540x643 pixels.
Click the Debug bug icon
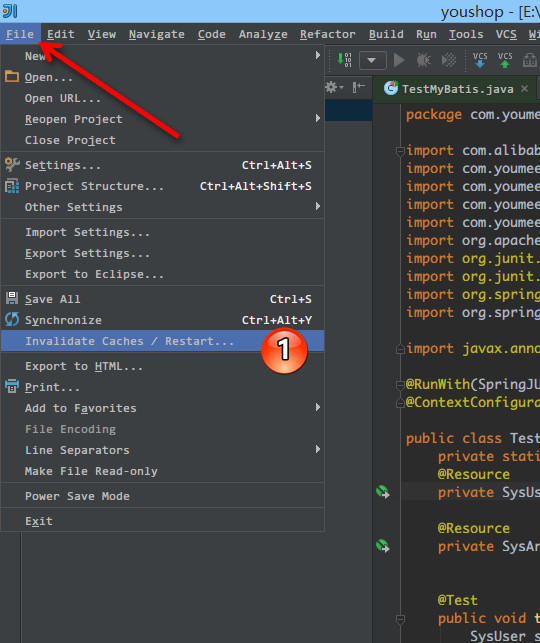(x=423, y=60)
